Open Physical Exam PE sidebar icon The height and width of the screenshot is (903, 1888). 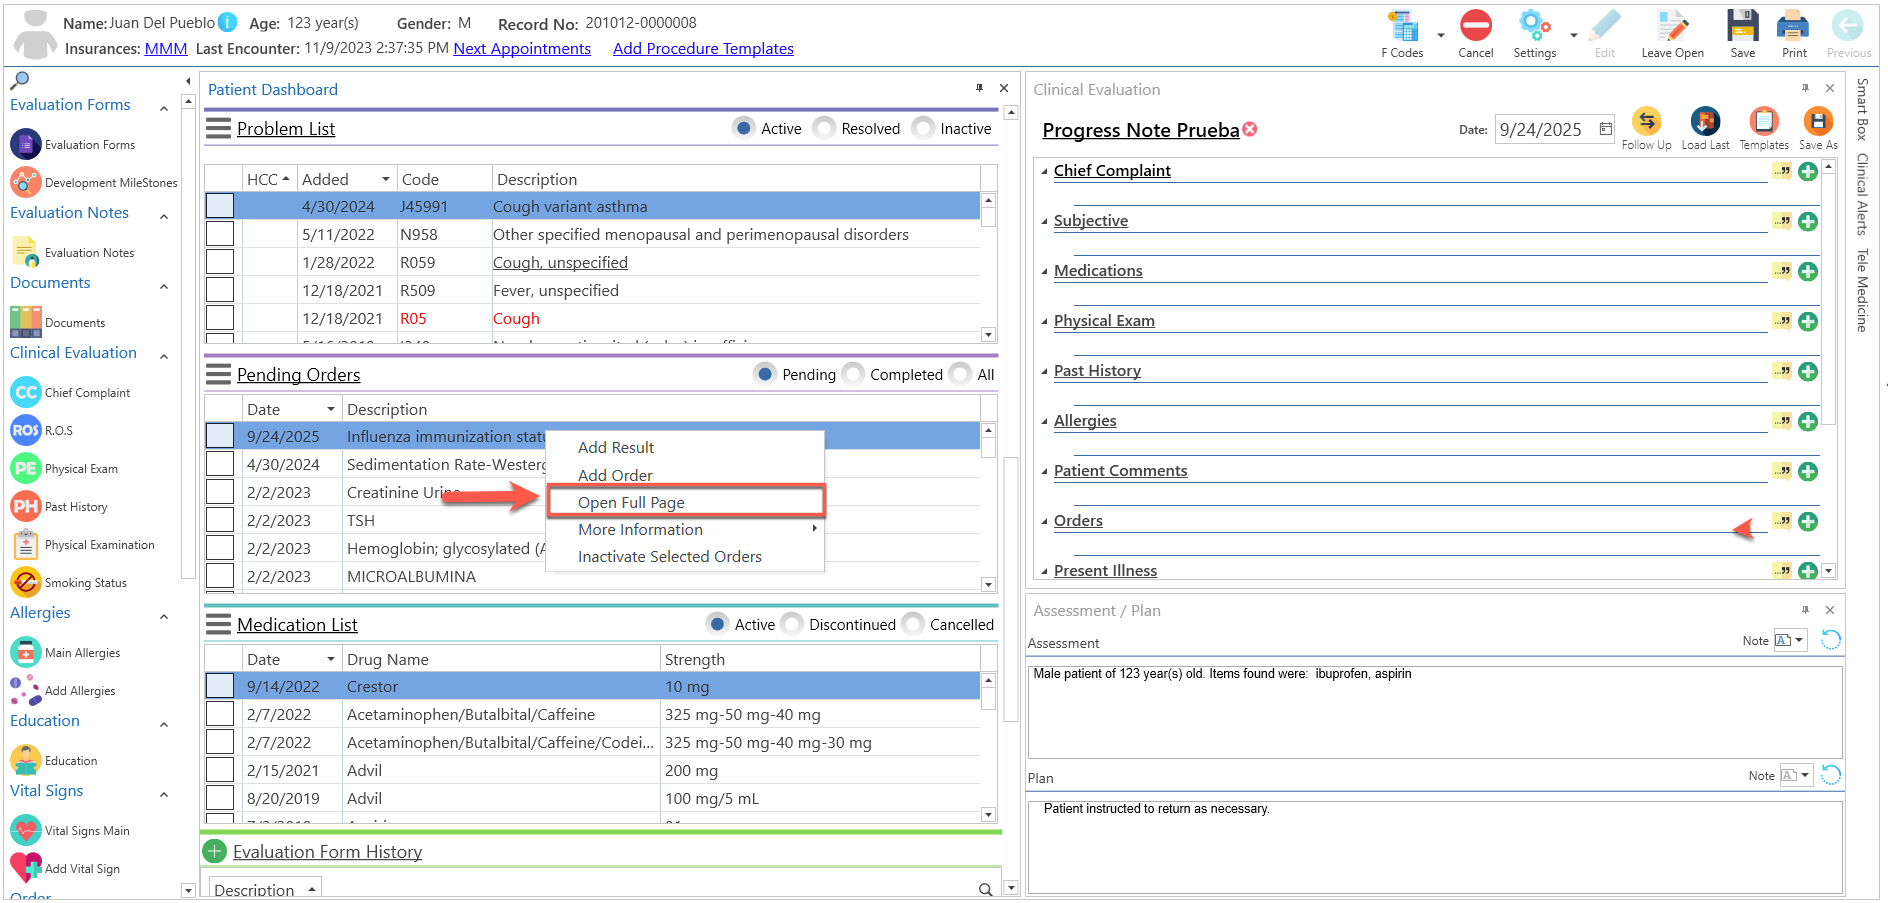tap(26, 468)
